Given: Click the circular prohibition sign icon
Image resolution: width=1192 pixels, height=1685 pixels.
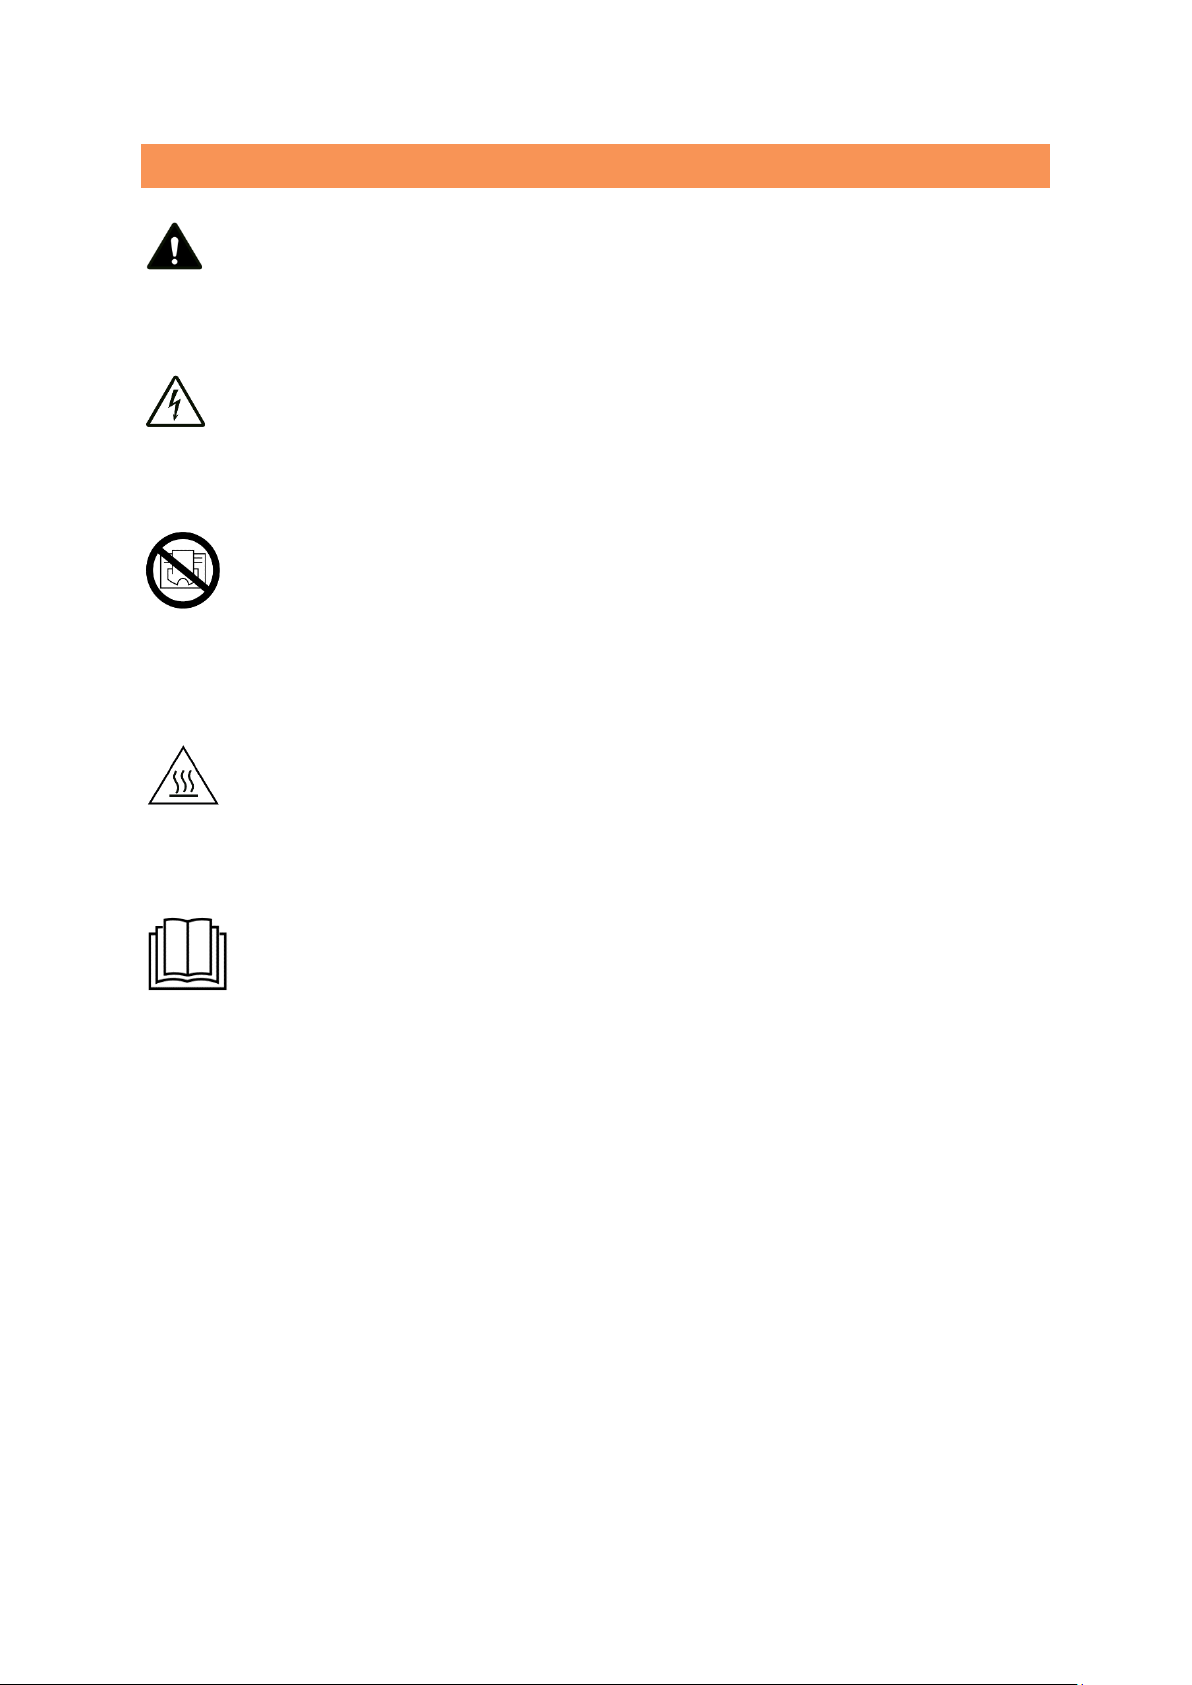Looking at the screenshot, I should [x=180, y=571].
